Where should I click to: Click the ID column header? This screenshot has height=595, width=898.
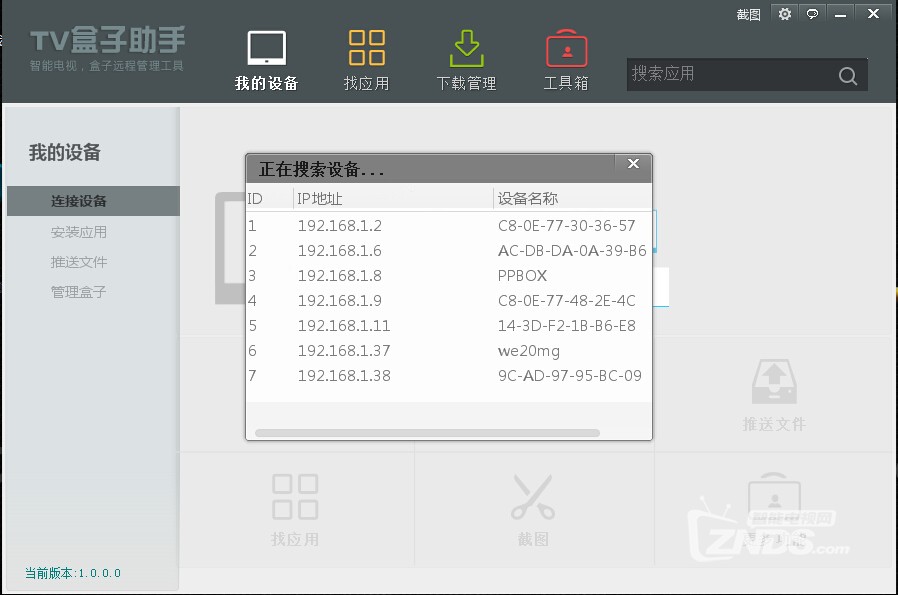pos(270,199)
